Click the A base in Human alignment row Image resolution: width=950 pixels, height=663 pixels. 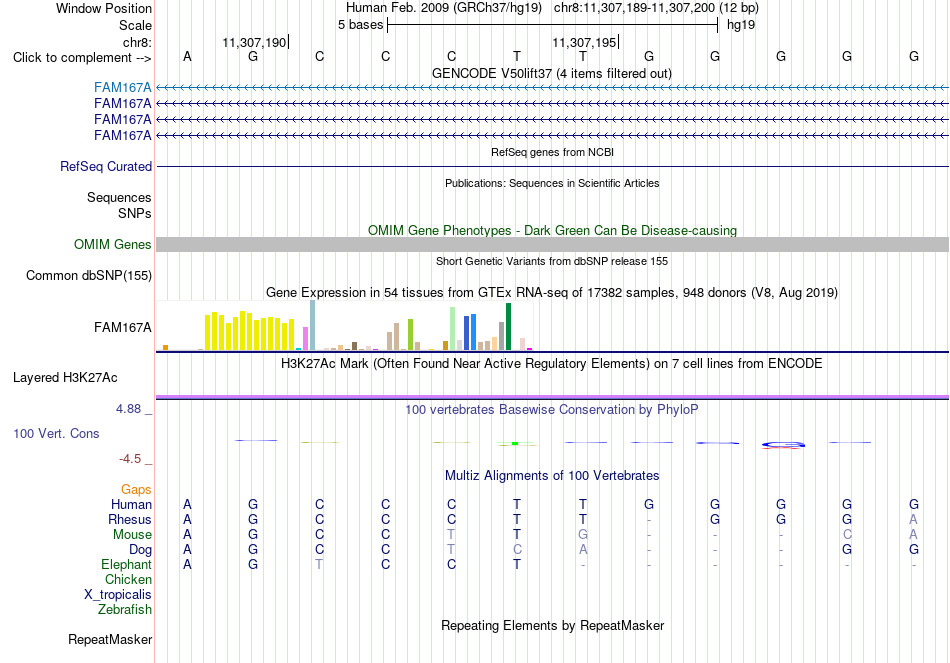[187, 504]
